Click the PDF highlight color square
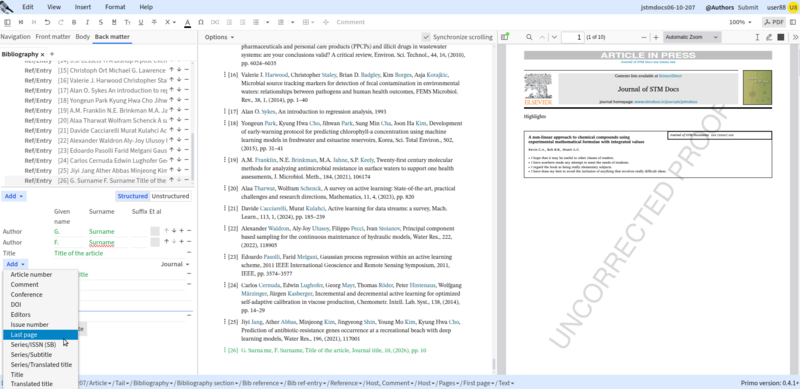Screen dimensions: 800x389 pyautogui.click(x=781, y=37)
